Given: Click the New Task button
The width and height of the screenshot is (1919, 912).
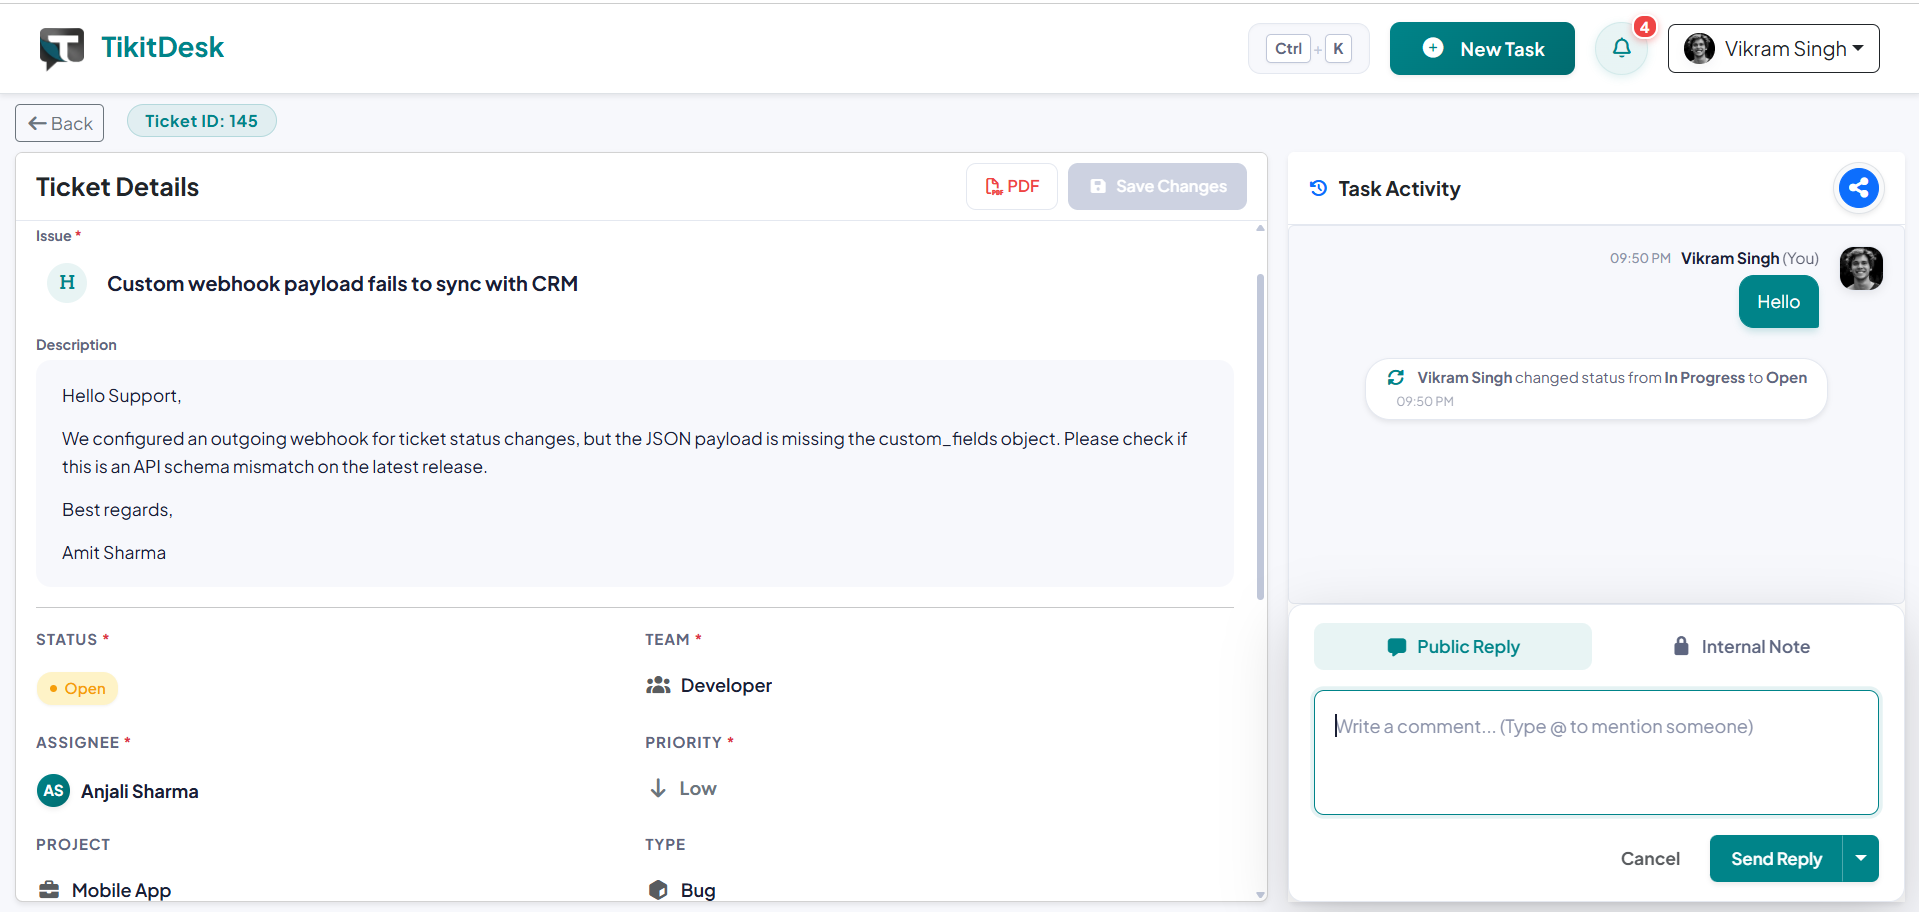Looking at the screenshot, I should coord(1482,48).
